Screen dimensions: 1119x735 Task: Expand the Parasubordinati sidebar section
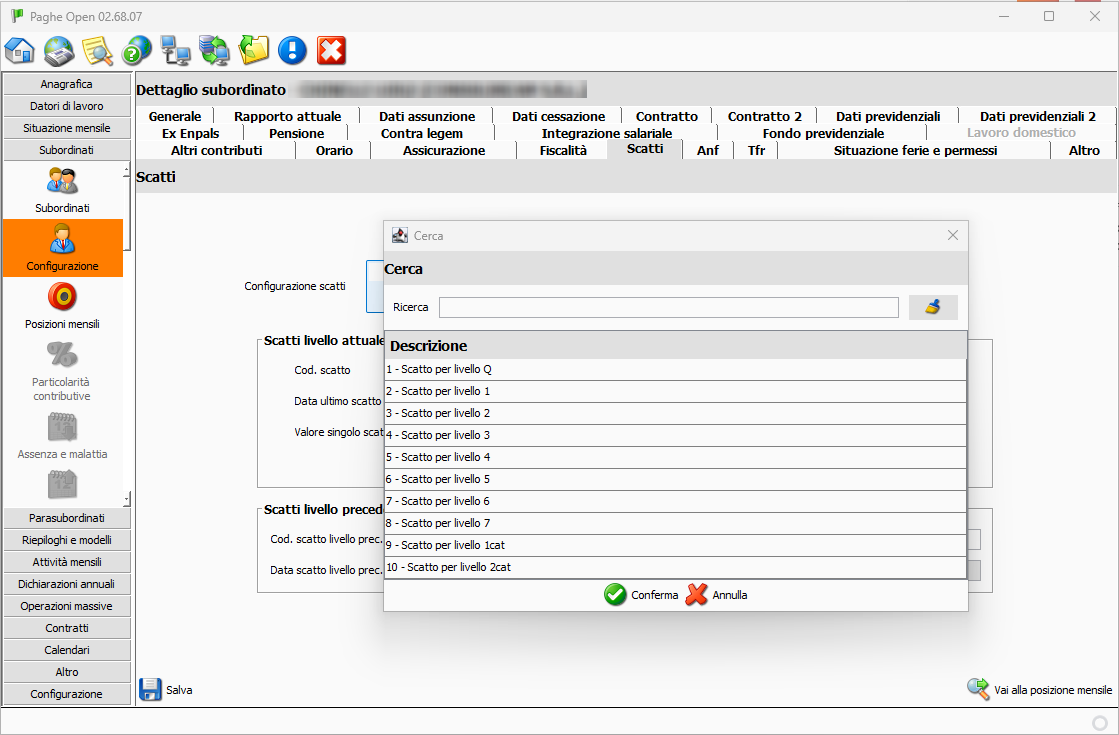coord(67,518)
